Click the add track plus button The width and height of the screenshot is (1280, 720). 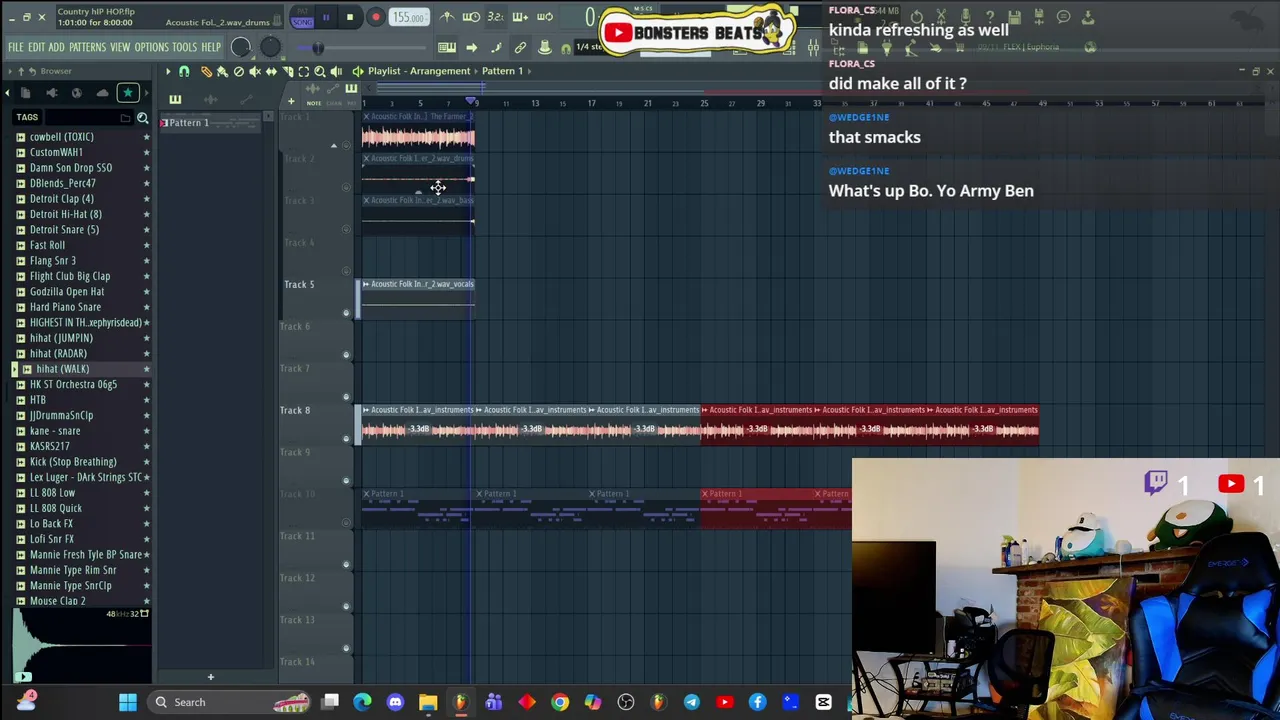[291, 102]
